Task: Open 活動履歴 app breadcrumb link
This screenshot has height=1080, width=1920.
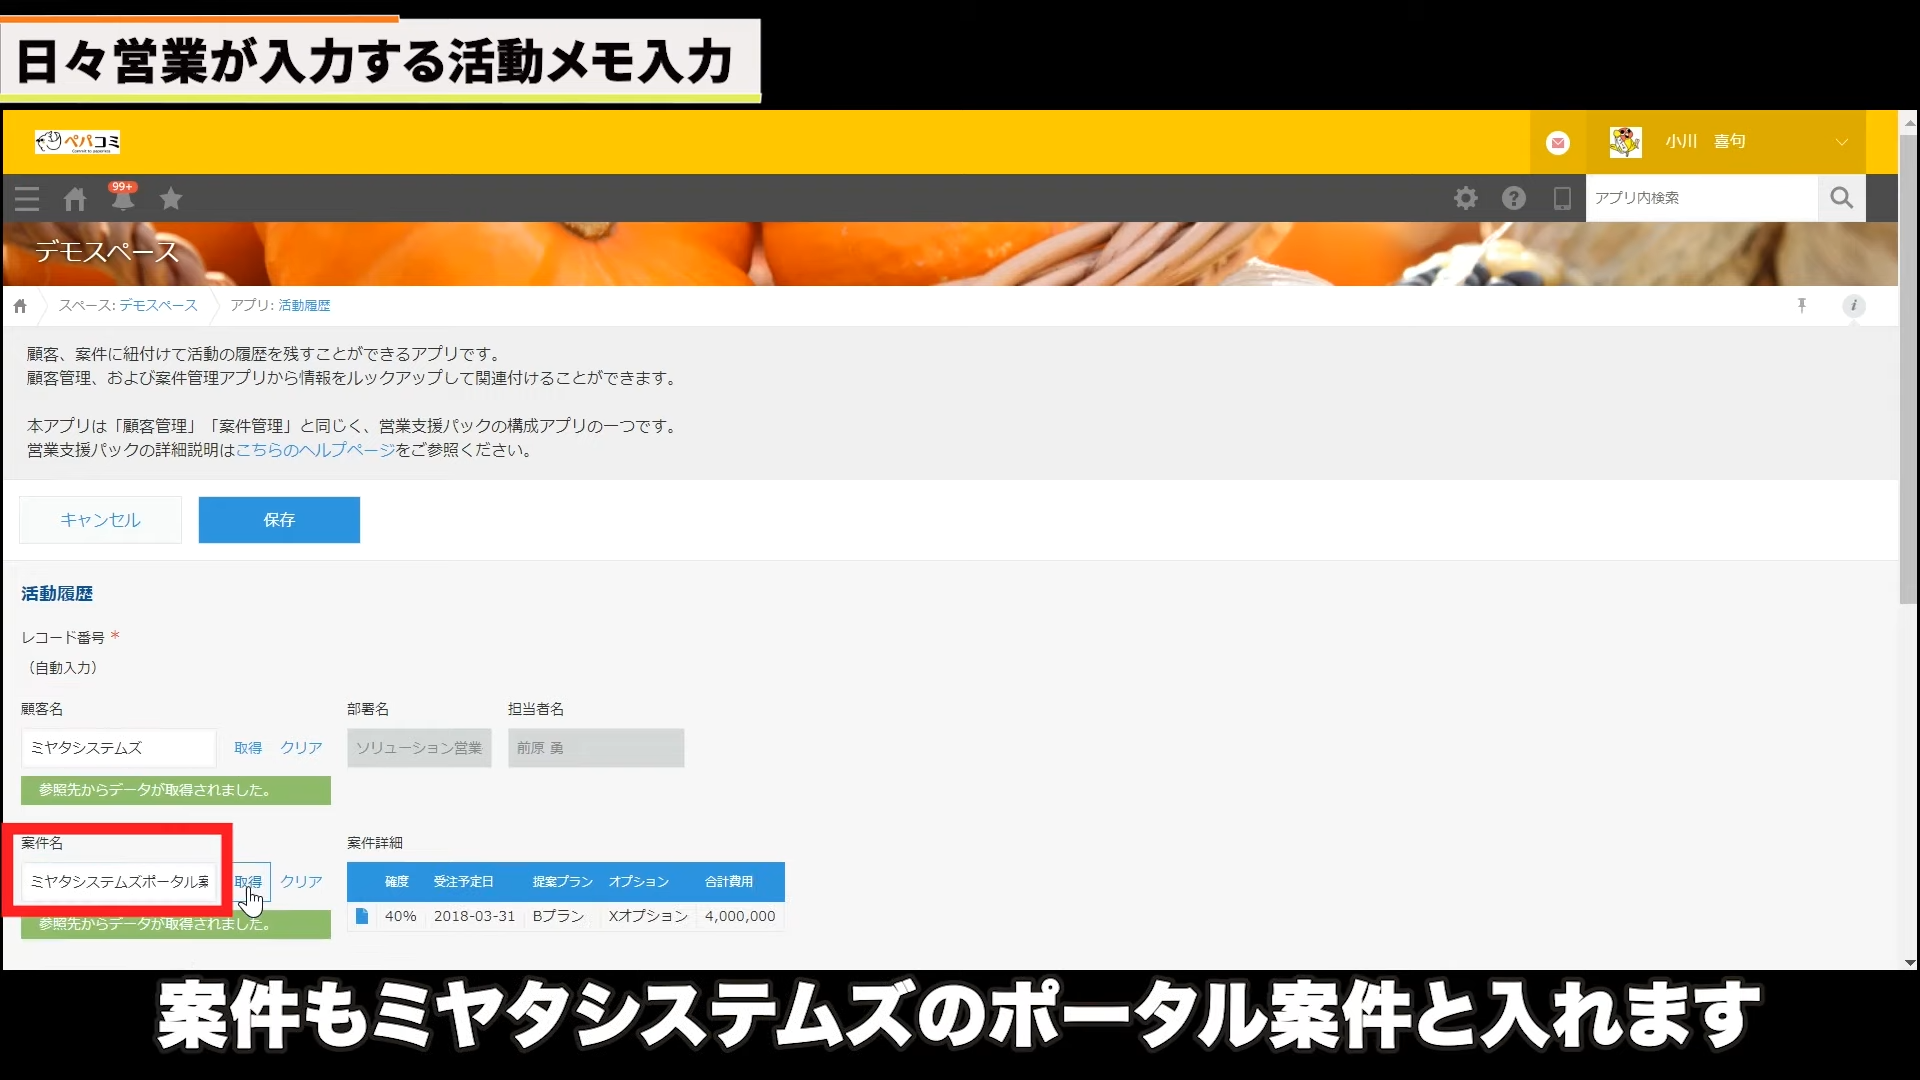Action: [304, 306]
